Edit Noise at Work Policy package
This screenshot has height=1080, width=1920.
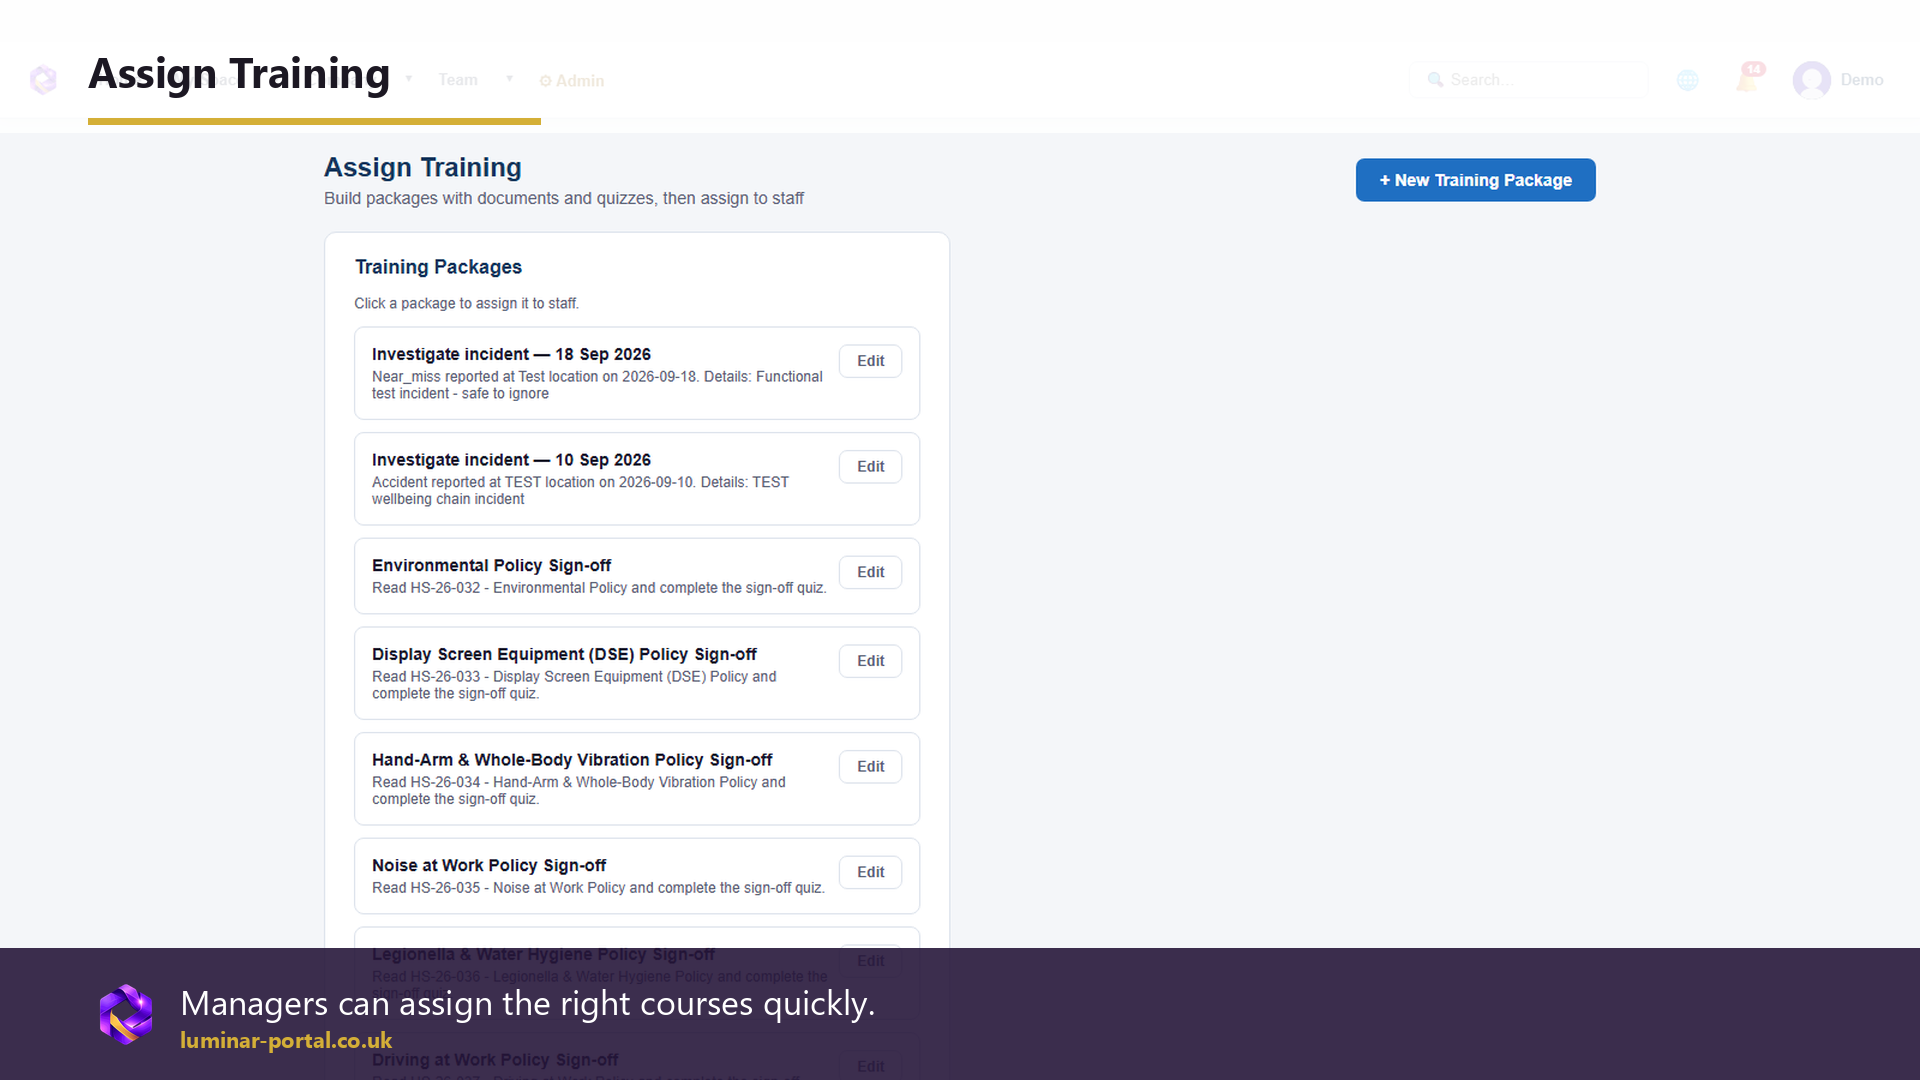click(x=870, y=872)
